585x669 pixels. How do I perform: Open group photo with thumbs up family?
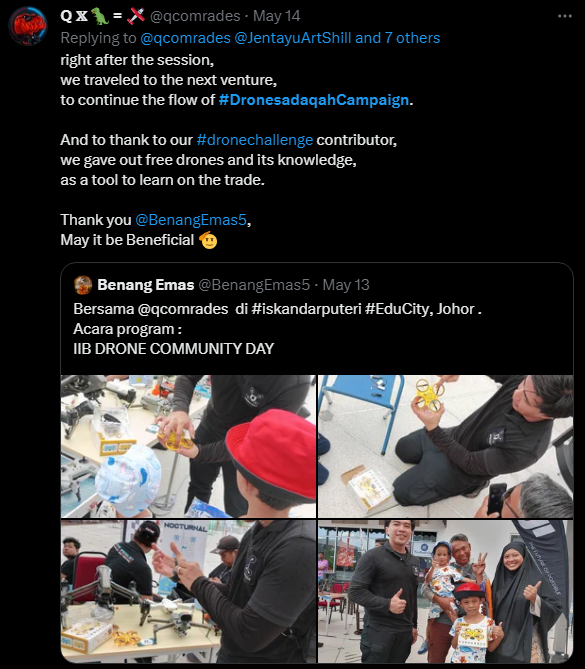pyautogui.click(x=445, y=591)
